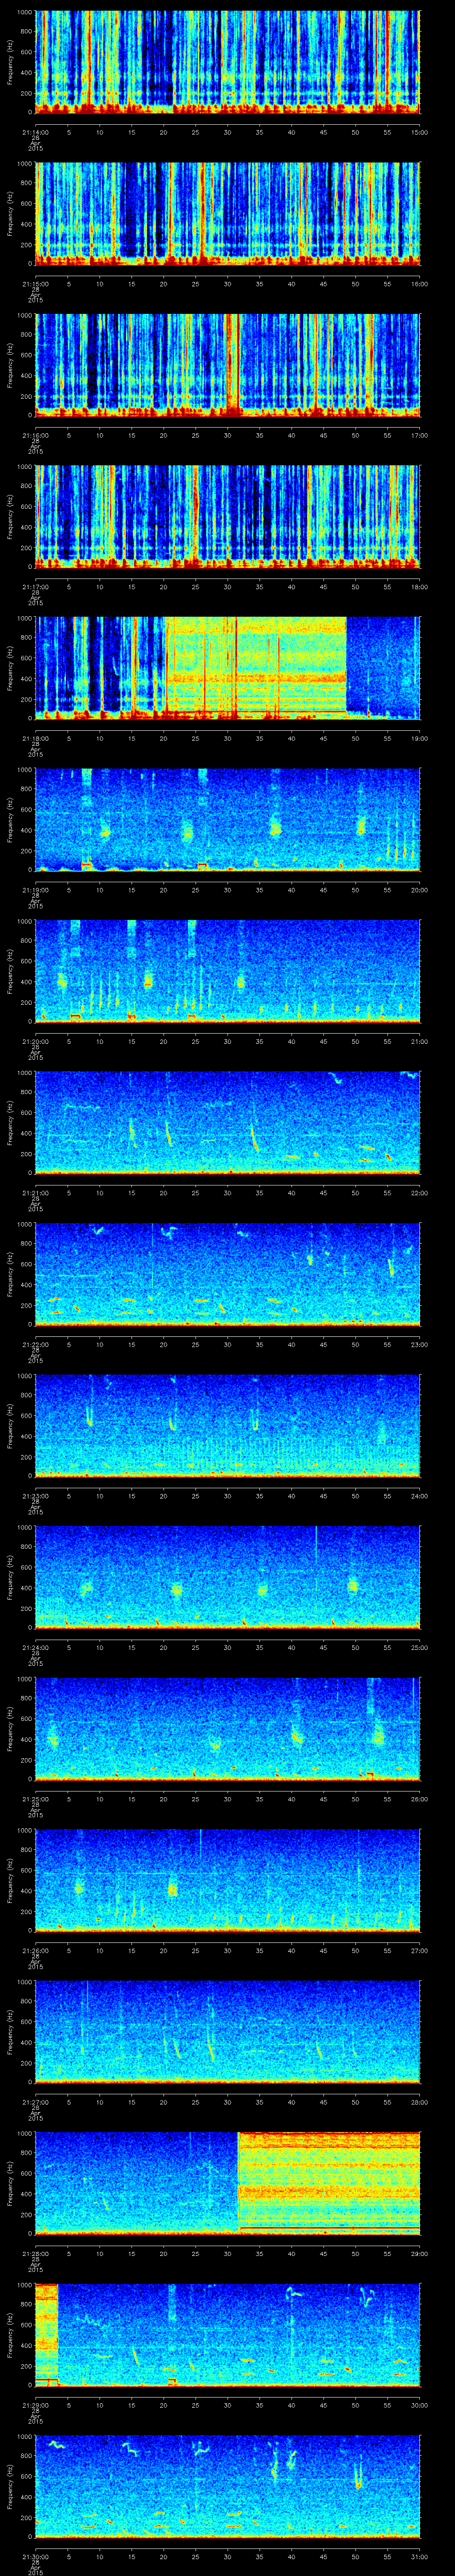The height and width of the screenshot is (2576, 455).
Task: Click the 21:20:00 start time label
Action: point(35,1041)
